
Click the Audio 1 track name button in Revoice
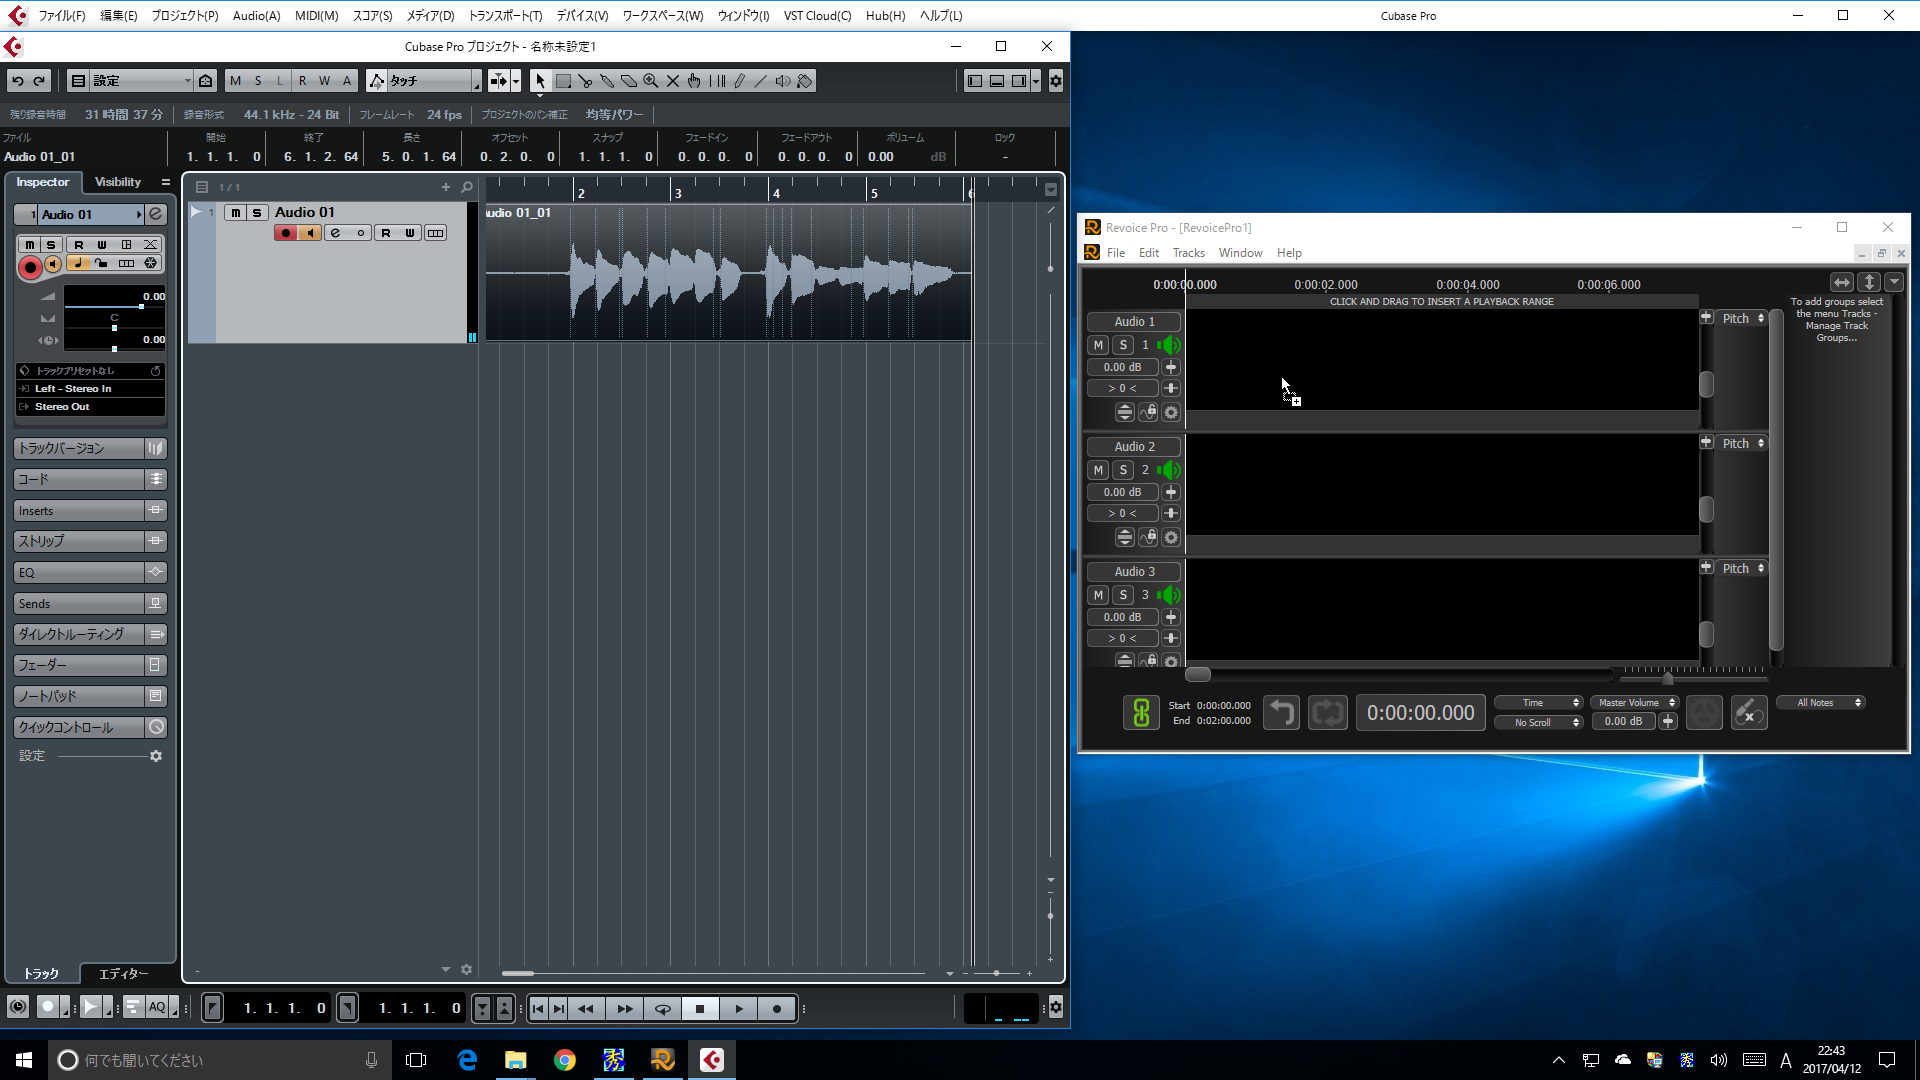click(1134, 322)
